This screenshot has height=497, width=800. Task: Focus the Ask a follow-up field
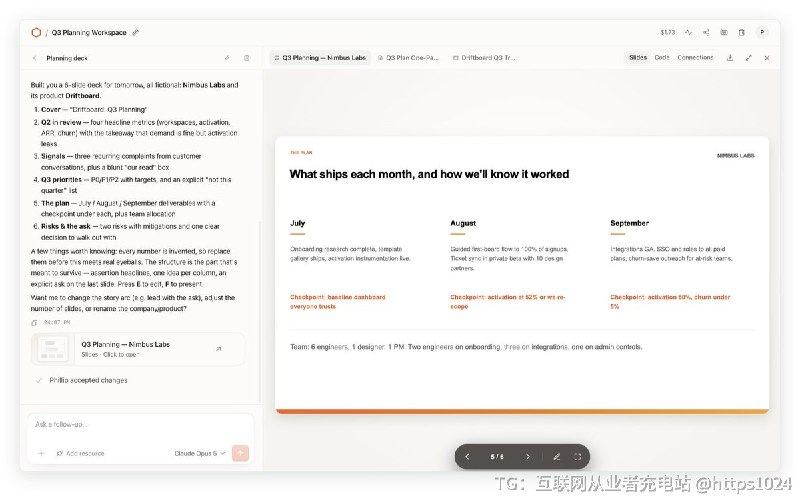(140, 425)
